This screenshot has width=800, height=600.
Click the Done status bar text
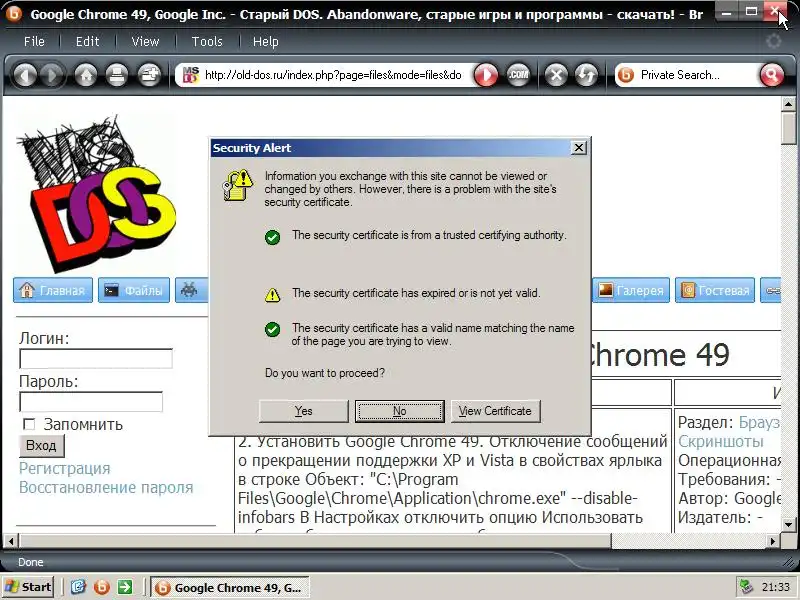(31, 562)
